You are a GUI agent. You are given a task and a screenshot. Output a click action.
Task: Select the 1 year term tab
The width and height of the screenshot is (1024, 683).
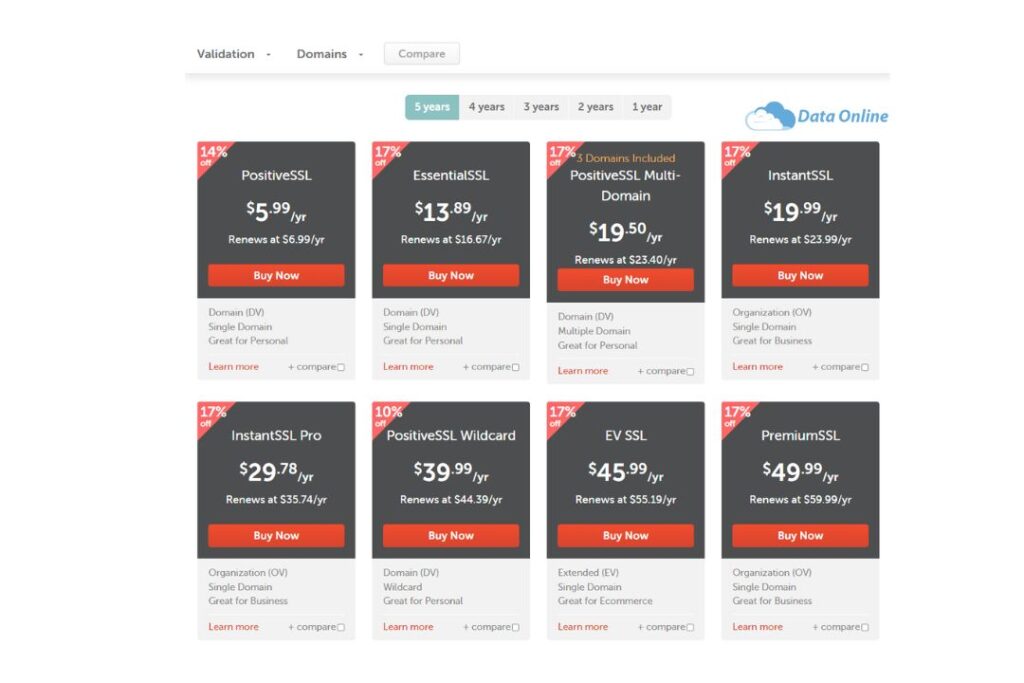coord(647,107)
